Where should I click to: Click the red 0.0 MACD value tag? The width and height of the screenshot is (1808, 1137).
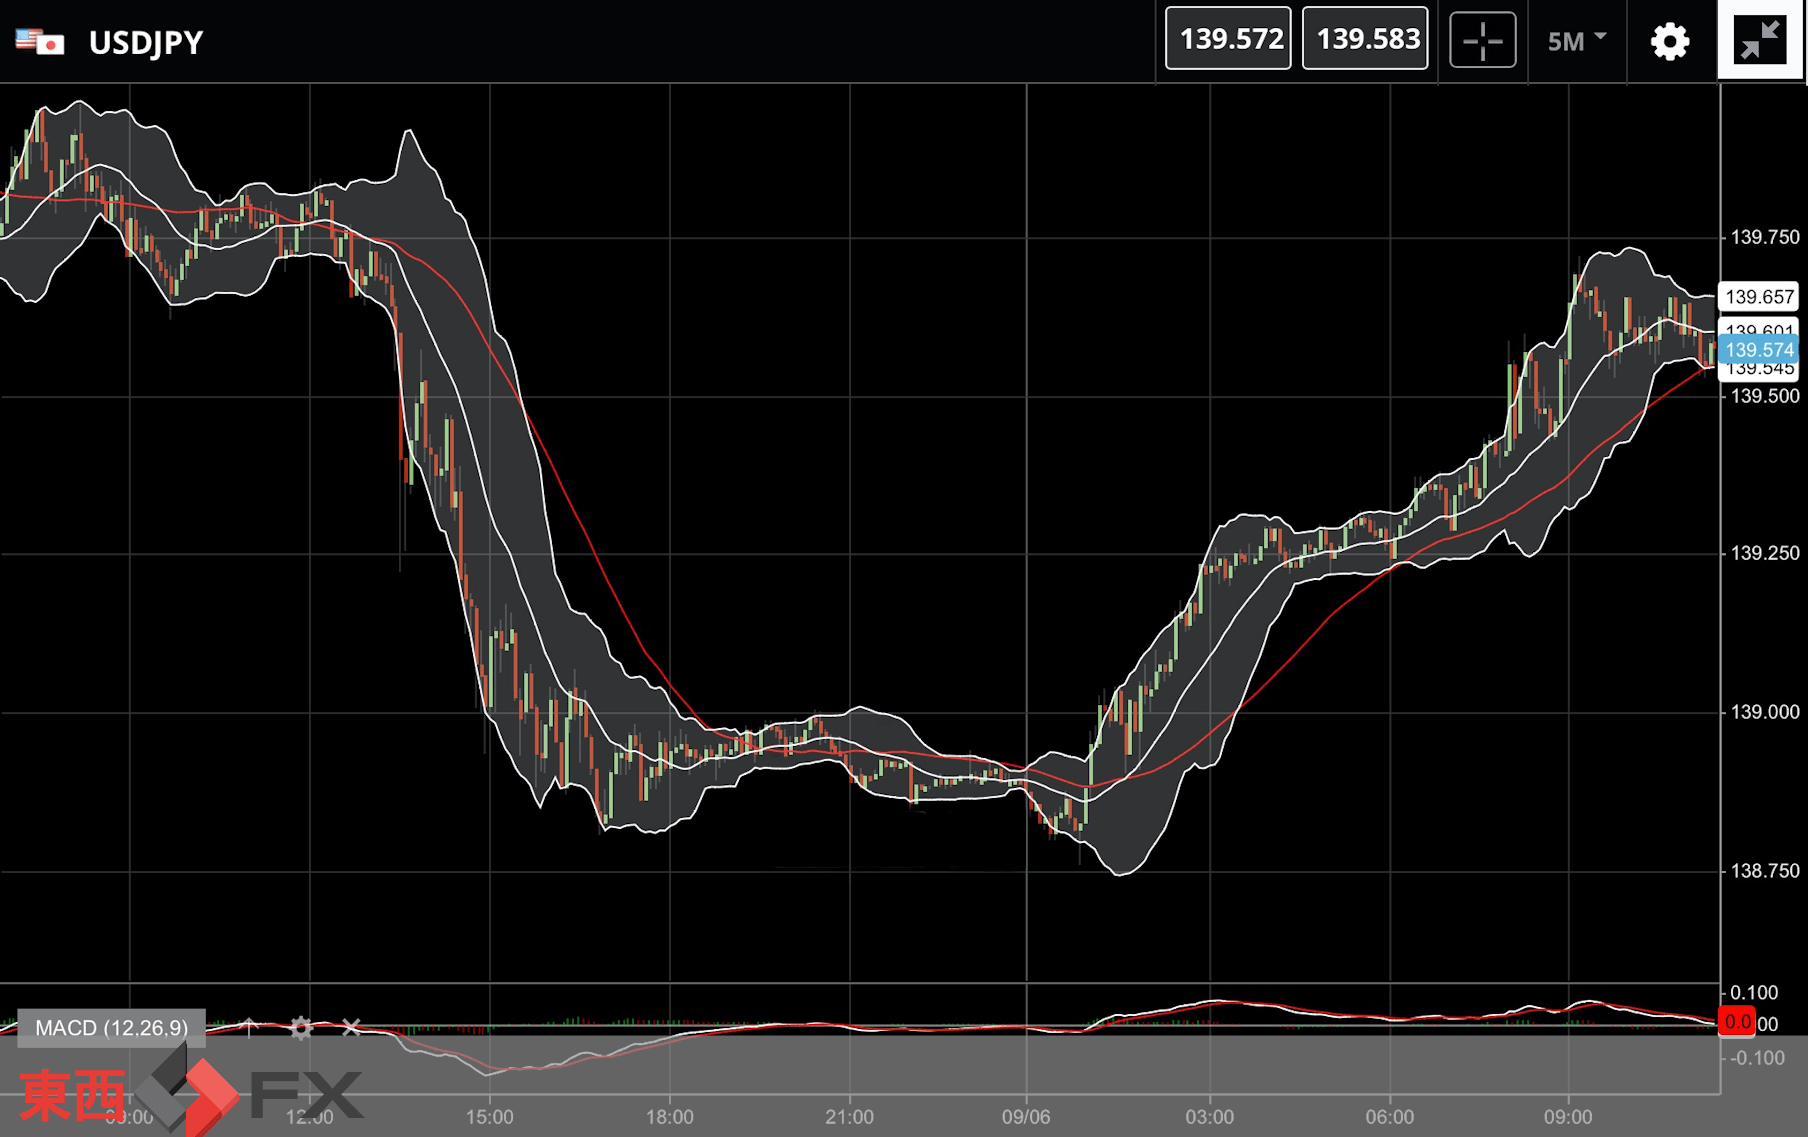1736,1022
